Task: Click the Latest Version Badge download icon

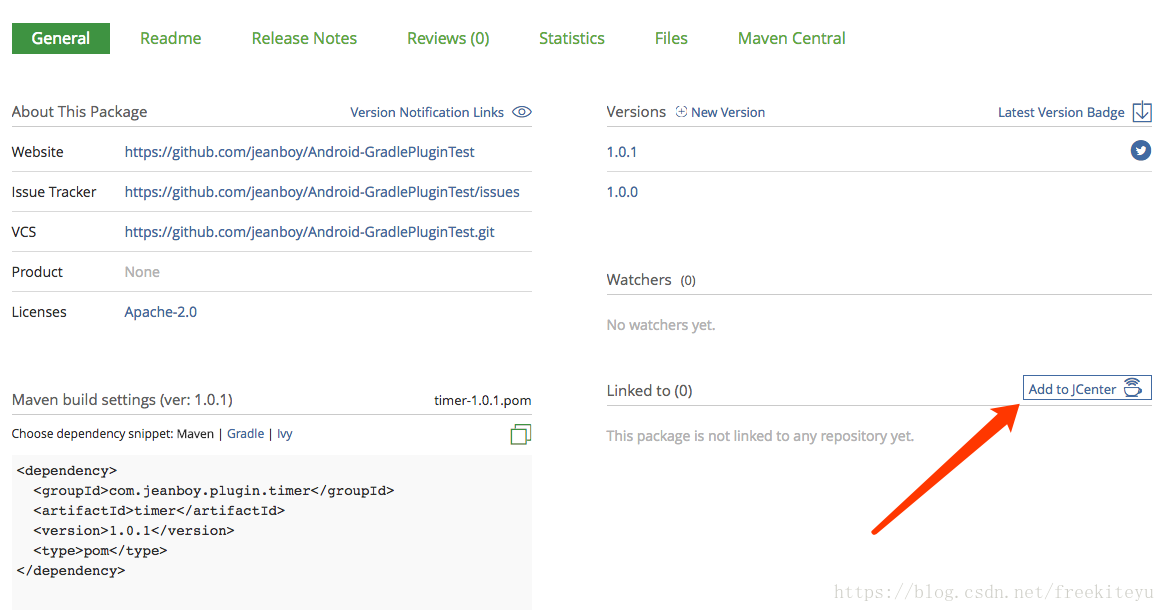Action: coord(1142,112)
